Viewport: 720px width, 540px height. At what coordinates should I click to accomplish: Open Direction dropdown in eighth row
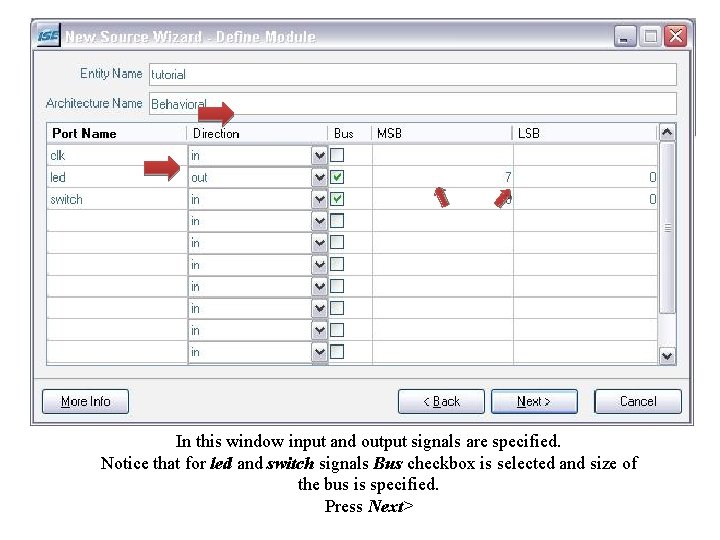coord(320,309)
